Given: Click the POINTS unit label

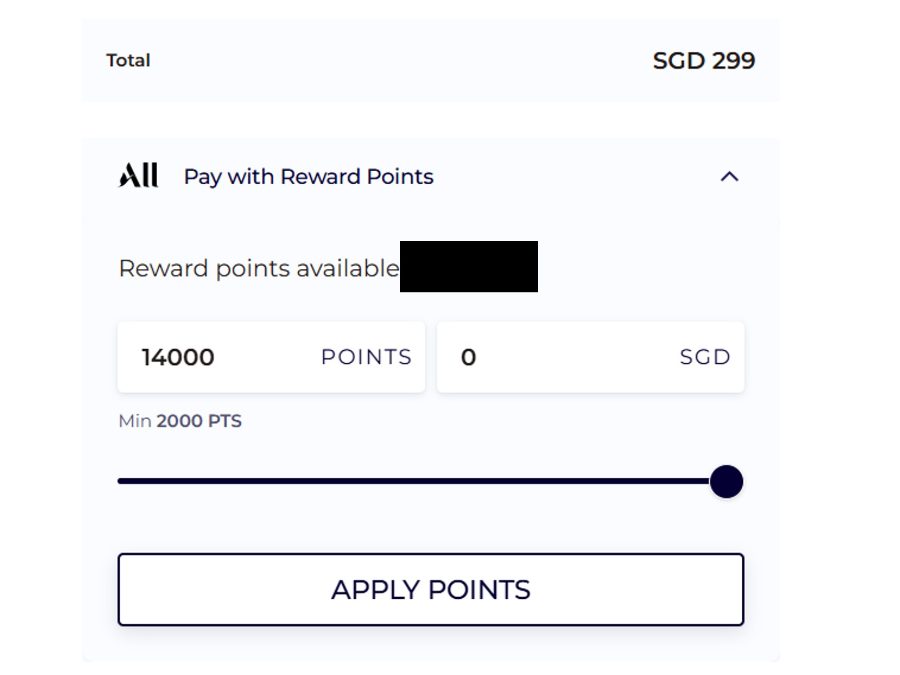Looking at the screenshot, I should (x=366, y=357).
